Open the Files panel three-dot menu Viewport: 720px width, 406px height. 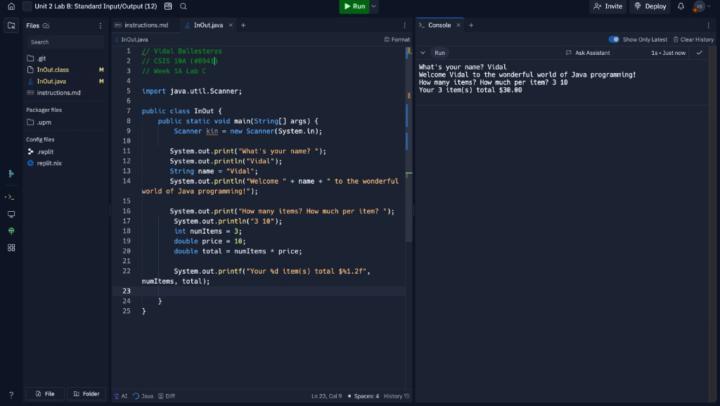[x=100, y=26]
